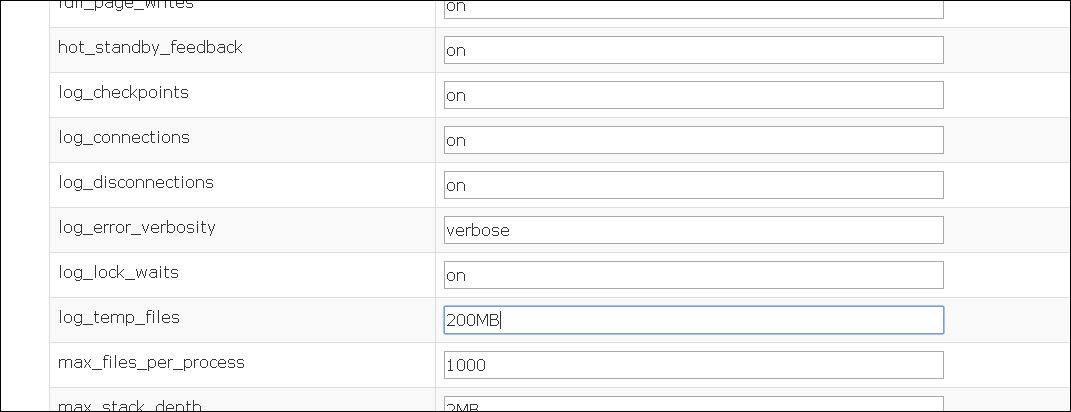Select the max_stack_depth value field
Viewport: 1071px width, 412px height.
(x=693, y=404)
